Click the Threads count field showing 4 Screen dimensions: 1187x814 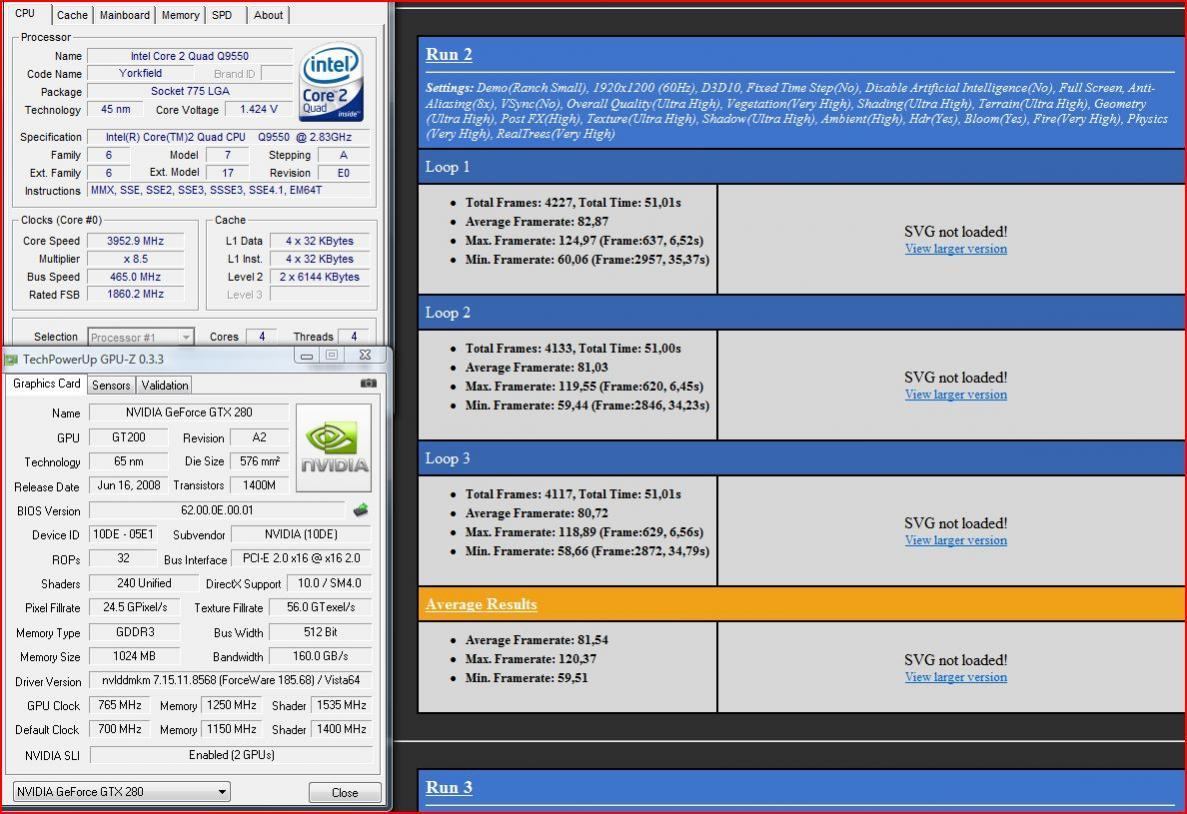tap(353, 336)
